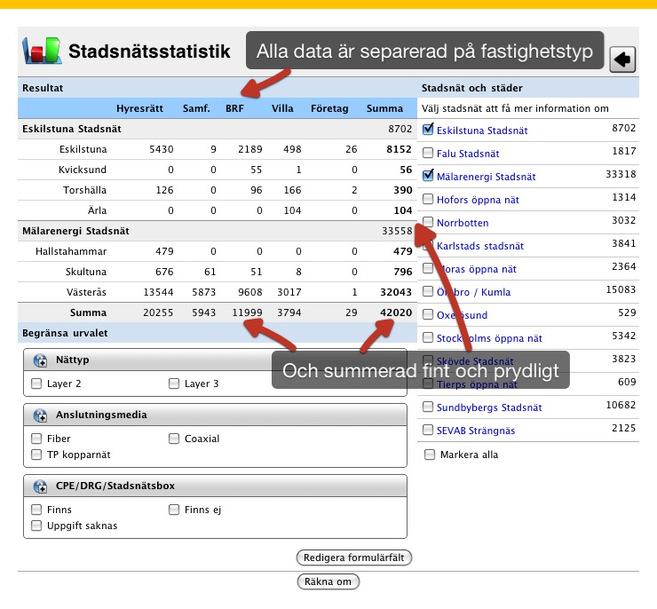Check the Markera alla box

pos(428,454)
